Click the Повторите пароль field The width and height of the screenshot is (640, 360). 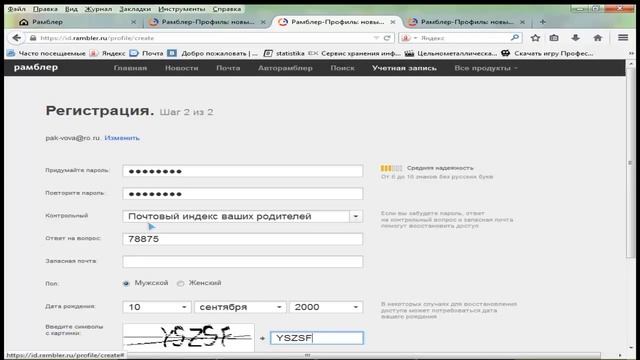point(242,194)
